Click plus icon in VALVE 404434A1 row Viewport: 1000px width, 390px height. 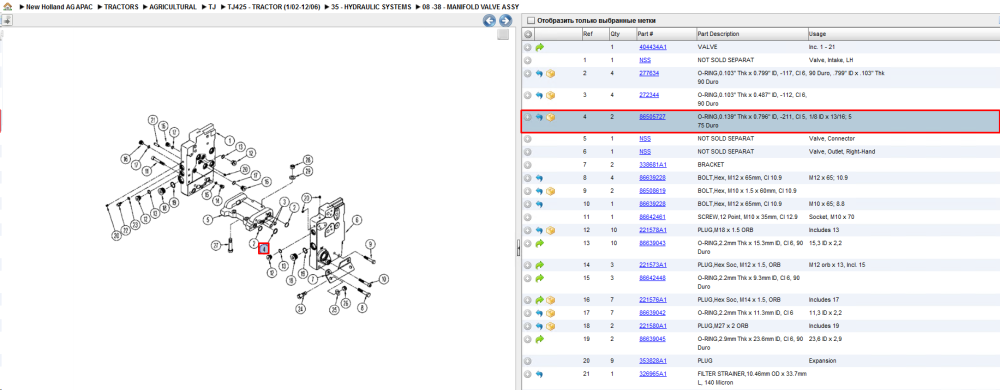527,47
